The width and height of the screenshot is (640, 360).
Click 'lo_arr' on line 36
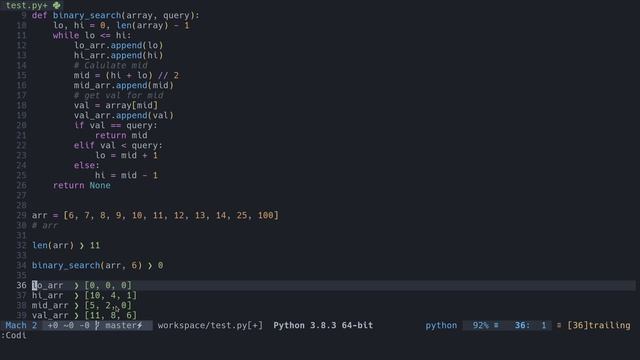[48, 285]
